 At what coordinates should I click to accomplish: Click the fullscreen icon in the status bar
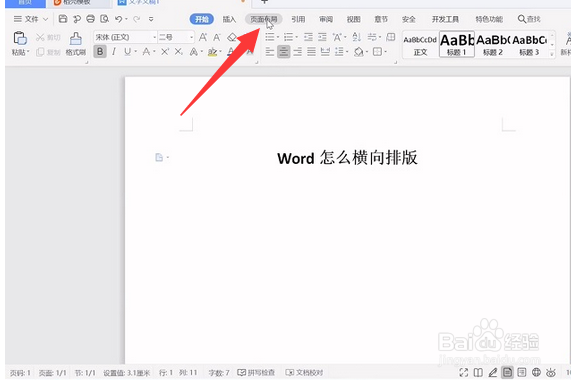pyautogui.click(x=464, y=372)
